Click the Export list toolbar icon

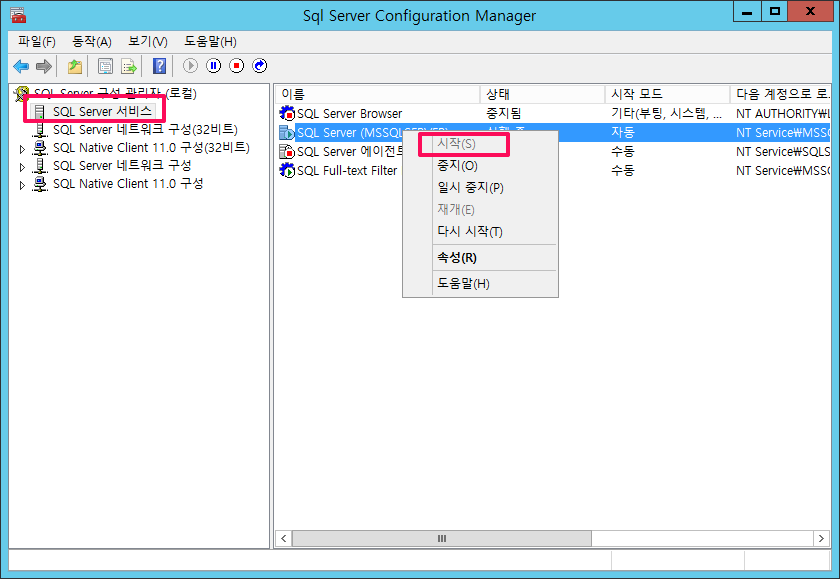129,66
